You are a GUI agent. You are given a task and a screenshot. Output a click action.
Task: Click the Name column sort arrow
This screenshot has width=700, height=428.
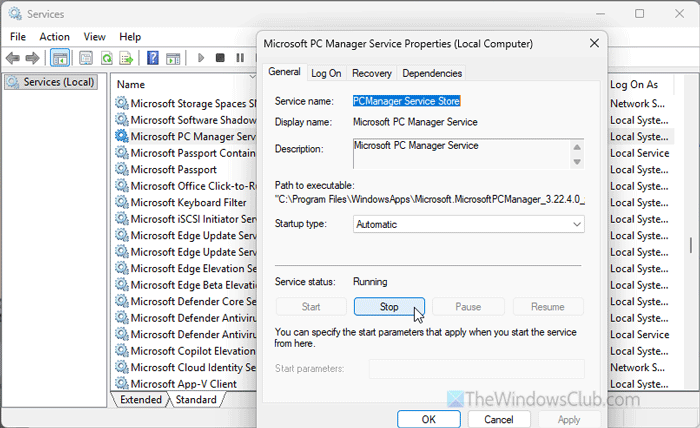pyautogui.click(x=252, y=77)
